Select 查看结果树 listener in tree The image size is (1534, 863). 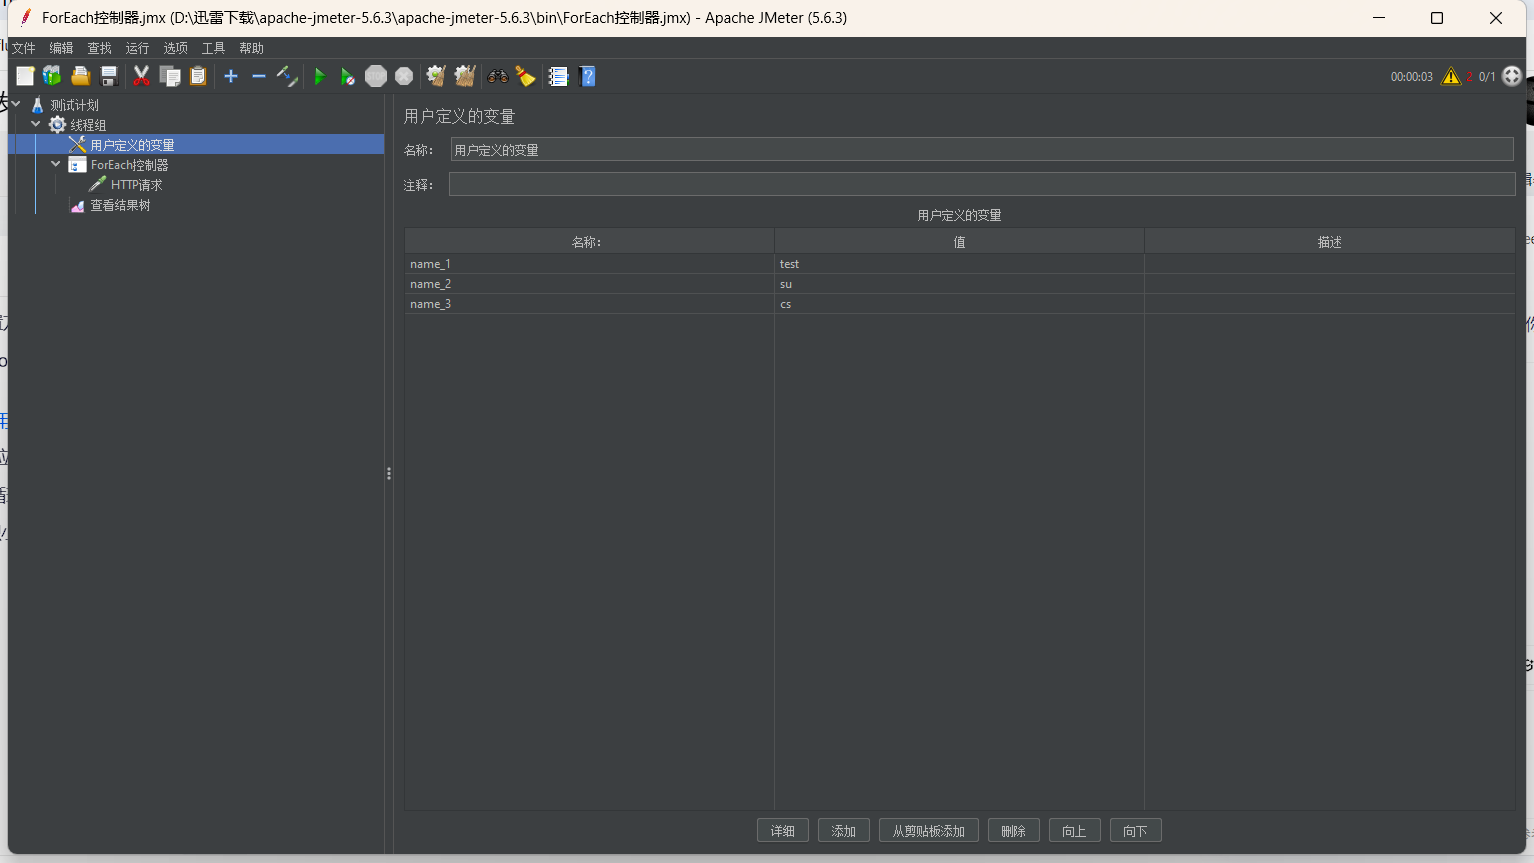[120, 205]
